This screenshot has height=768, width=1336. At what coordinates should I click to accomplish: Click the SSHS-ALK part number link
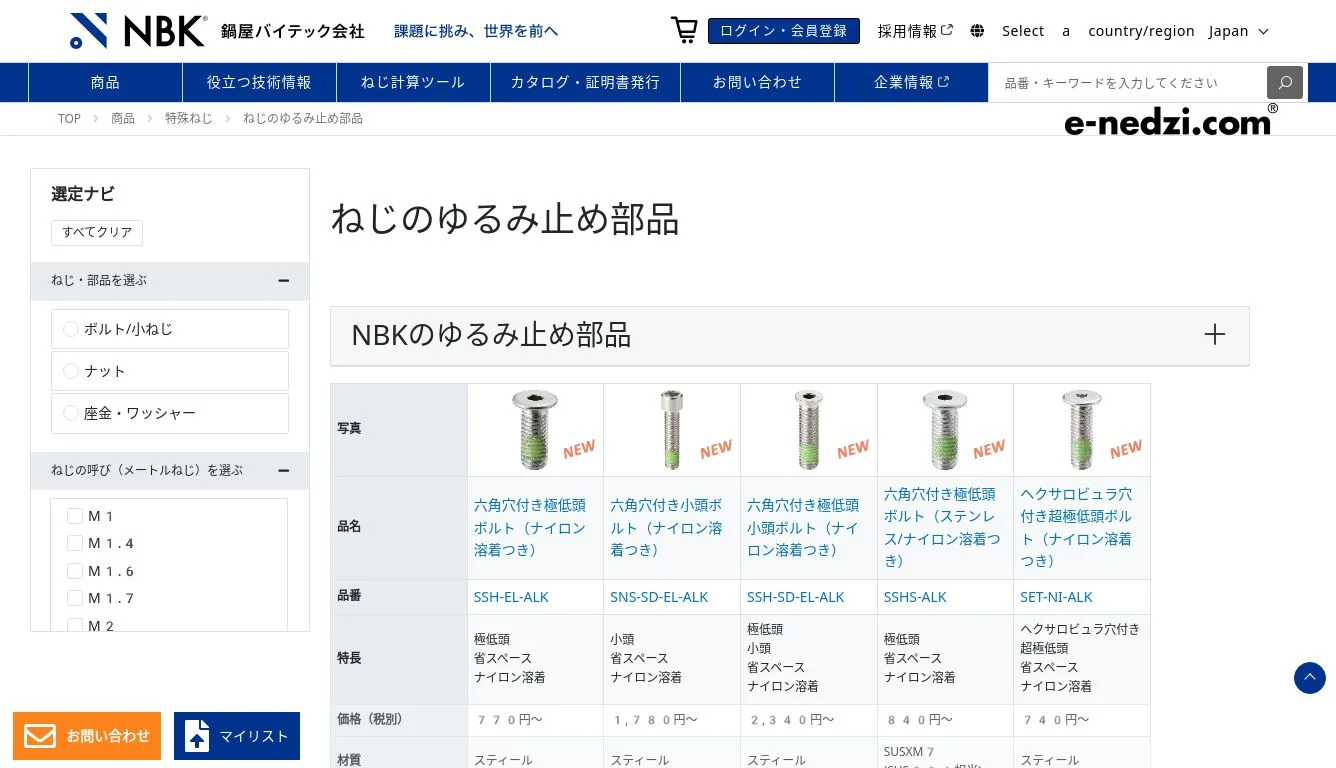tap(915, 597)
